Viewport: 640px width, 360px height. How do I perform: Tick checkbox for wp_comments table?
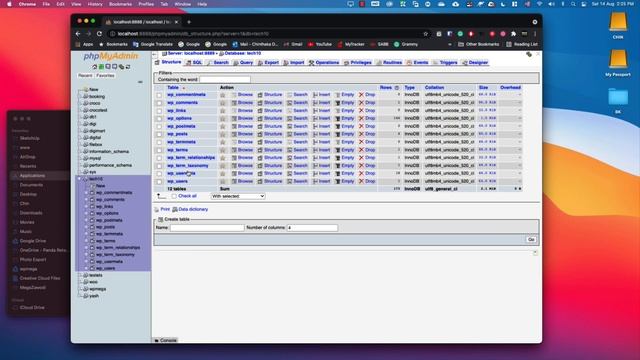pos(159,103)
